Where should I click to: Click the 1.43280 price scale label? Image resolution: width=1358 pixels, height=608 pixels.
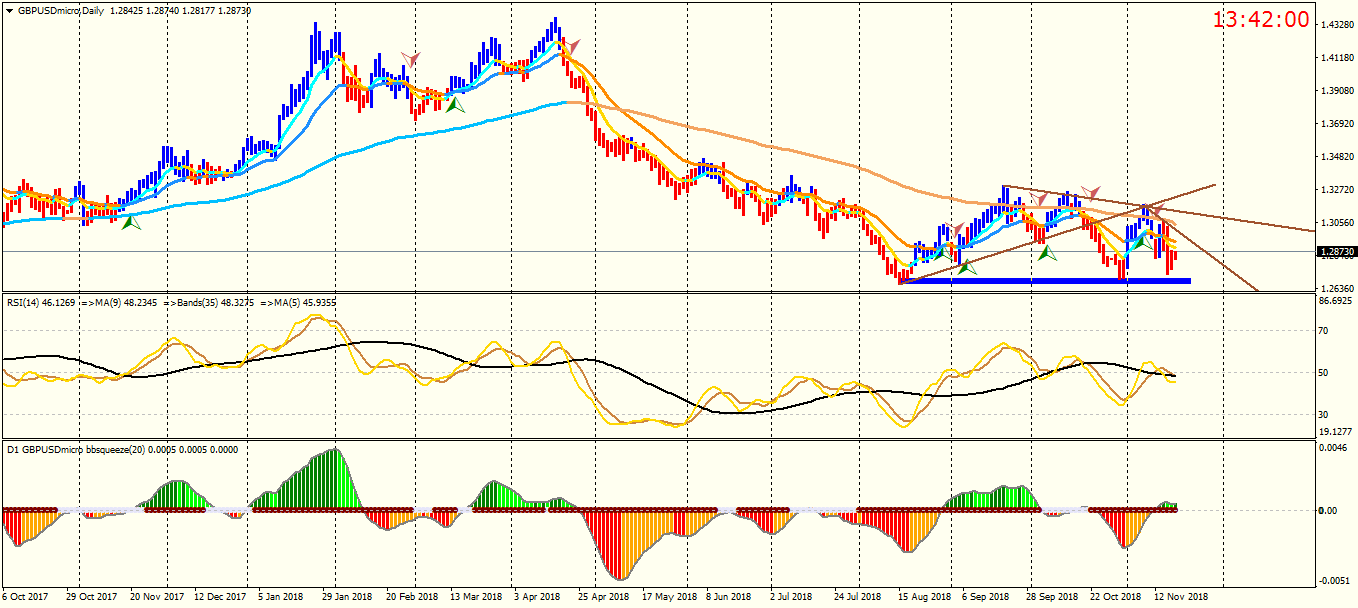pyautogui.click(x=1338, y=24)
